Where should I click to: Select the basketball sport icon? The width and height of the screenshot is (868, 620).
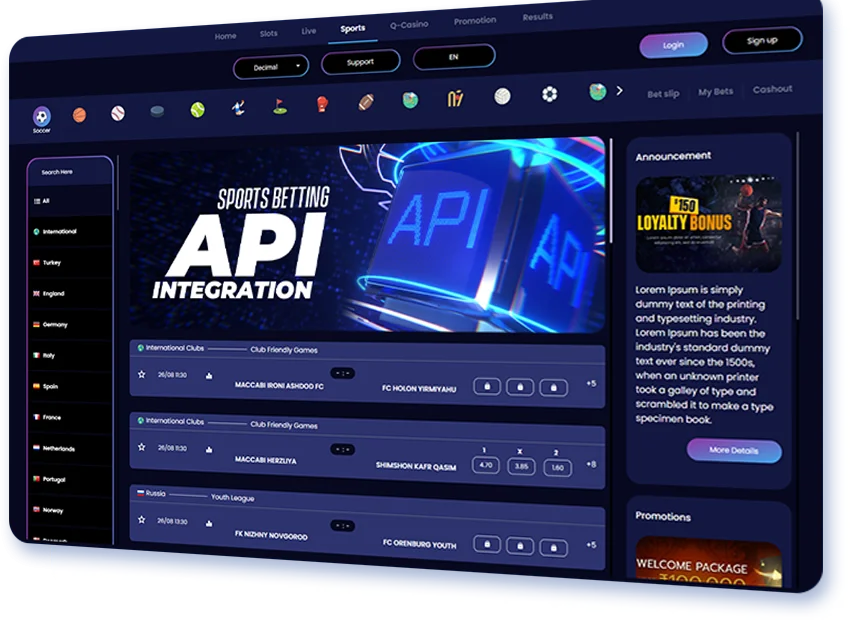tap(79, 115)
